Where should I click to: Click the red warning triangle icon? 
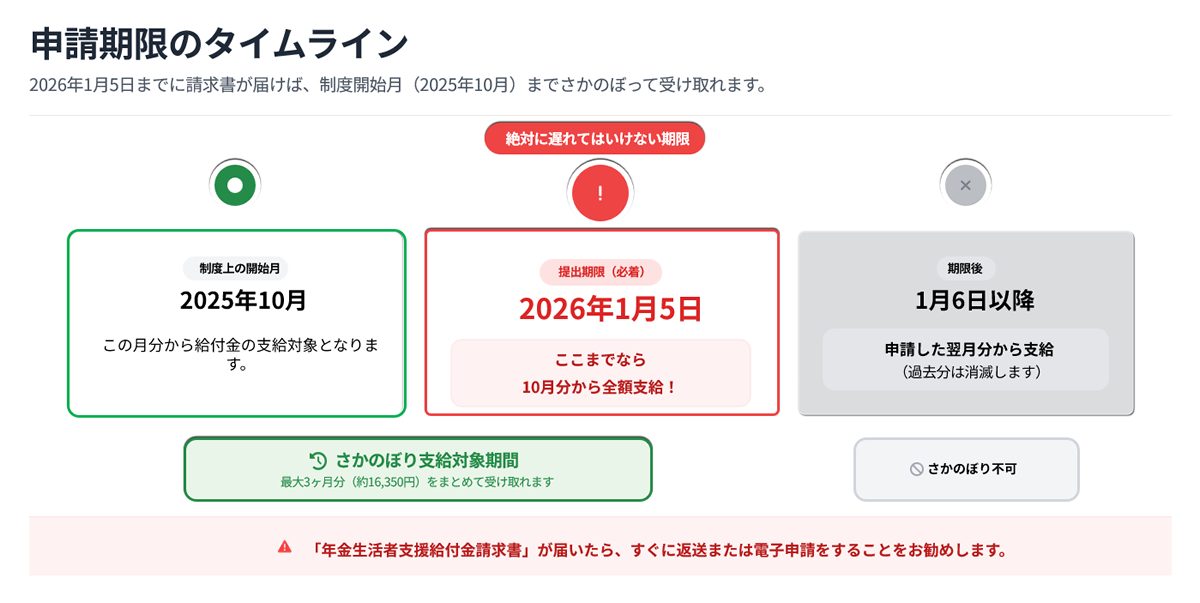click(x=285, y=547)
